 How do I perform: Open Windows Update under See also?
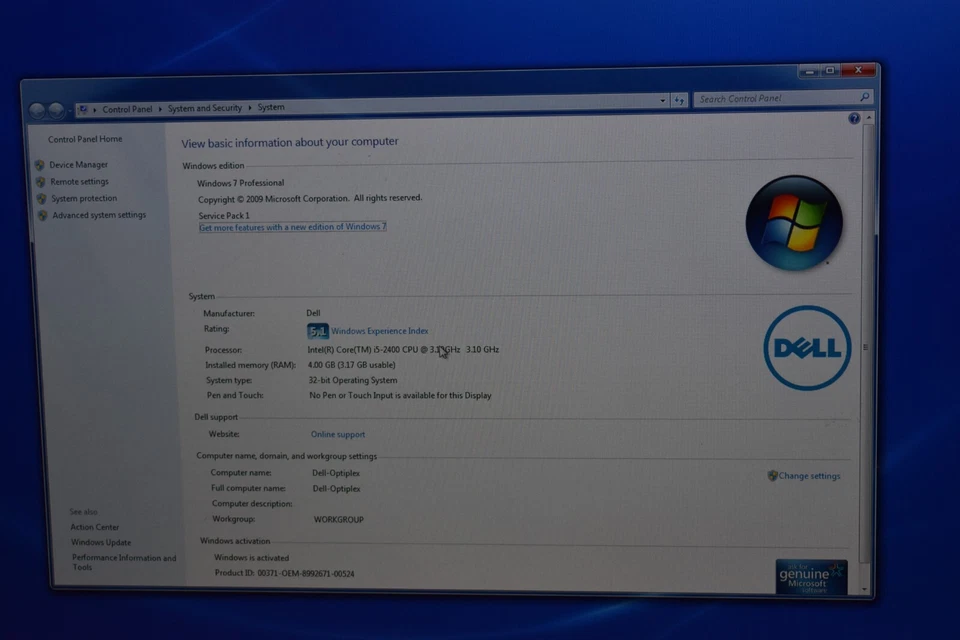pos(99,542)
